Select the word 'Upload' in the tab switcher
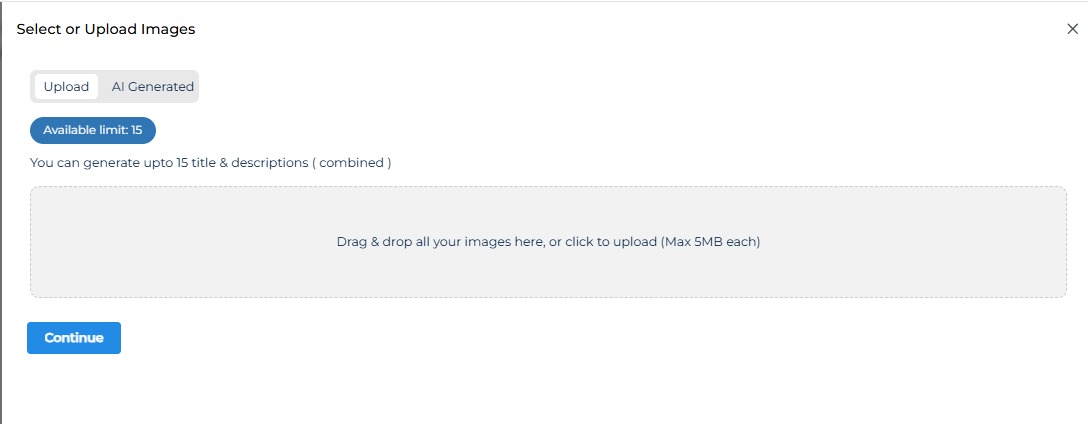Viewport: 1088px width, 424px height. [x=66, y=87]
